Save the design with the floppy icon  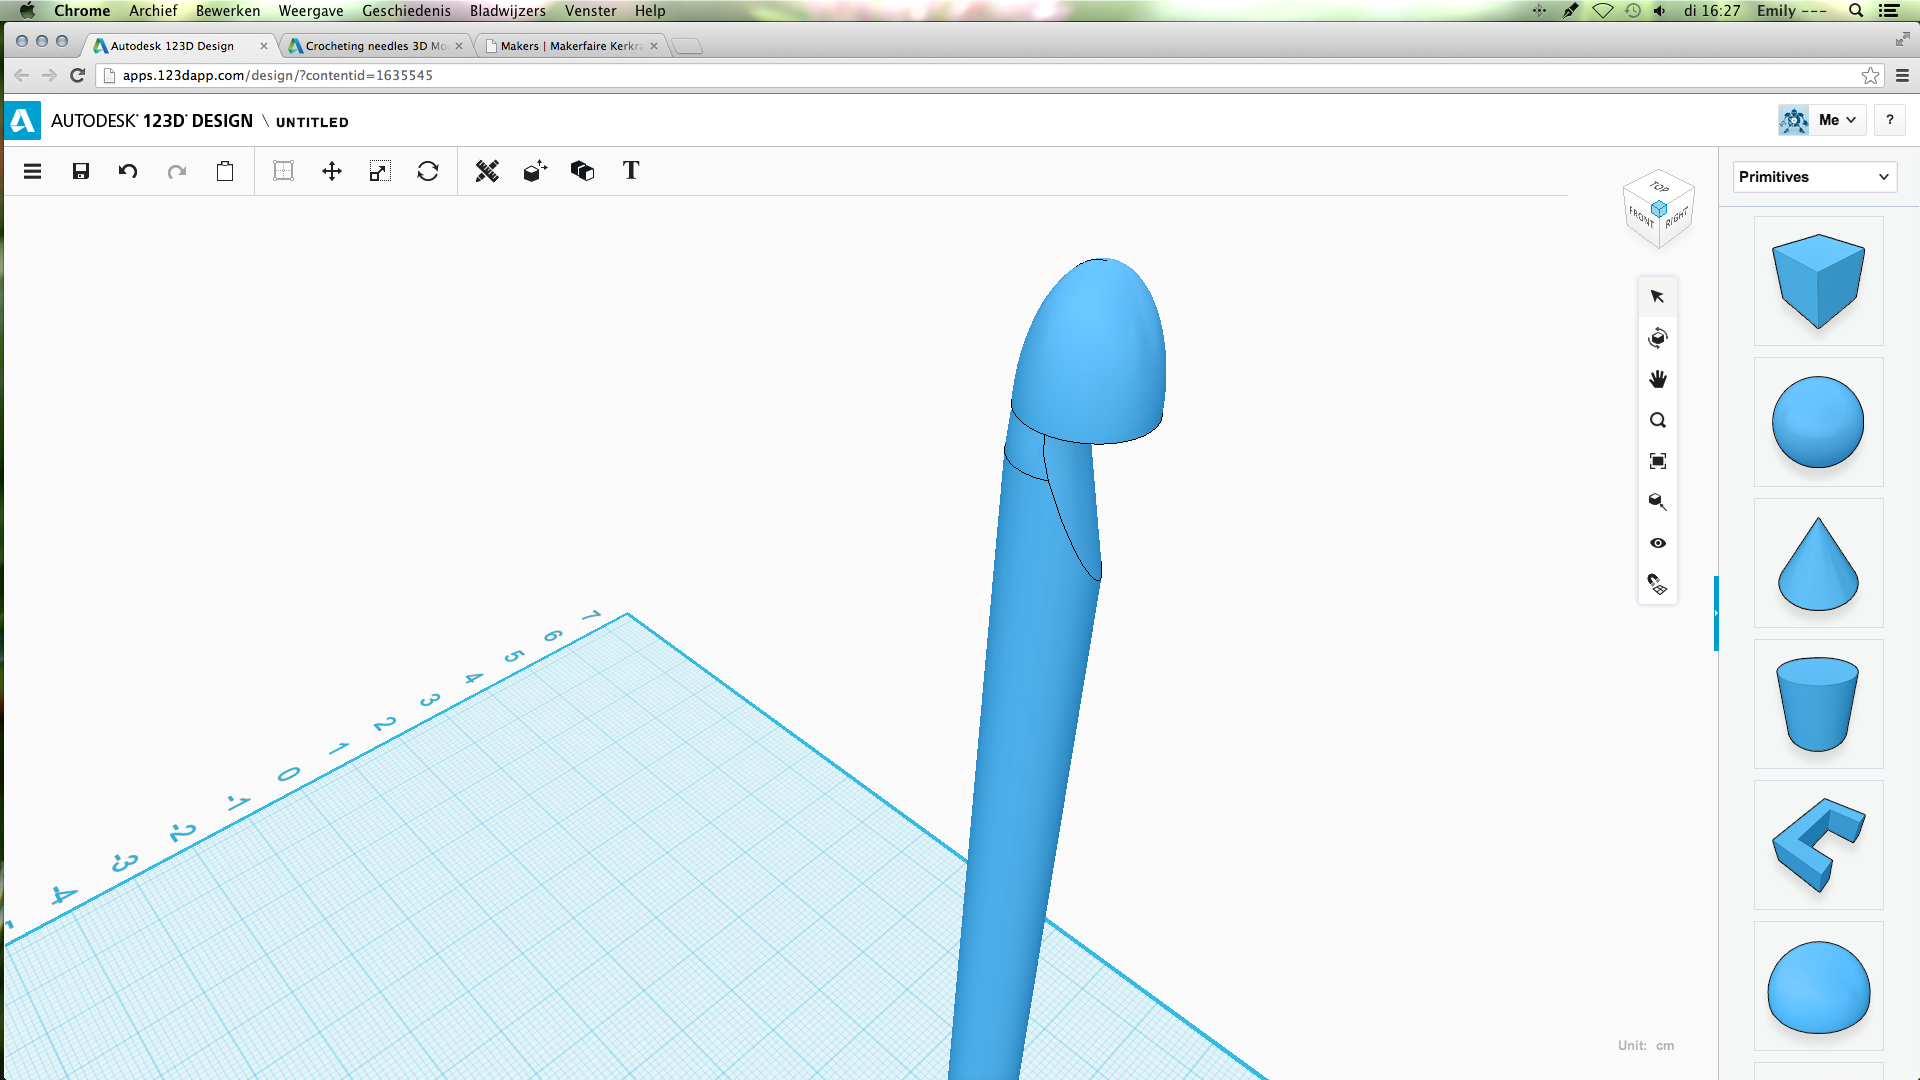pos(81,171)
